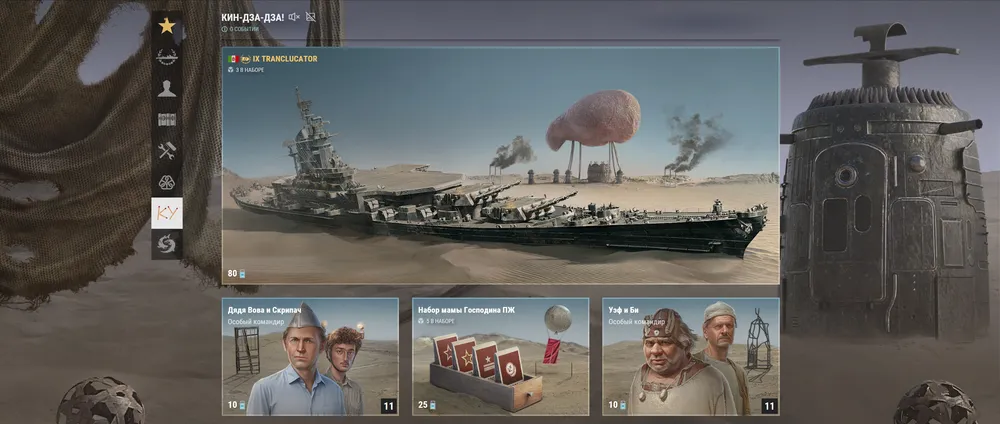Click the three-circle resources icon in sidebar
This screenshot has width=1000, height=424.
(167, 182)
